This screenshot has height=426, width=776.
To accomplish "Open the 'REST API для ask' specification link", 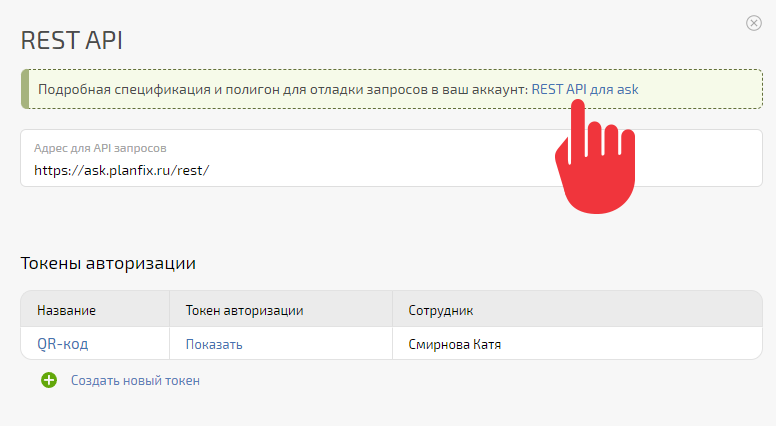I will (x=584, y=90).
